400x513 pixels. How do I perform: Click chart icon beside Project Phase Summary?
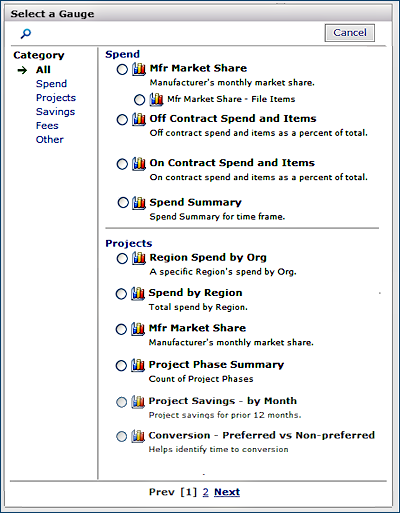pos(138,365)
